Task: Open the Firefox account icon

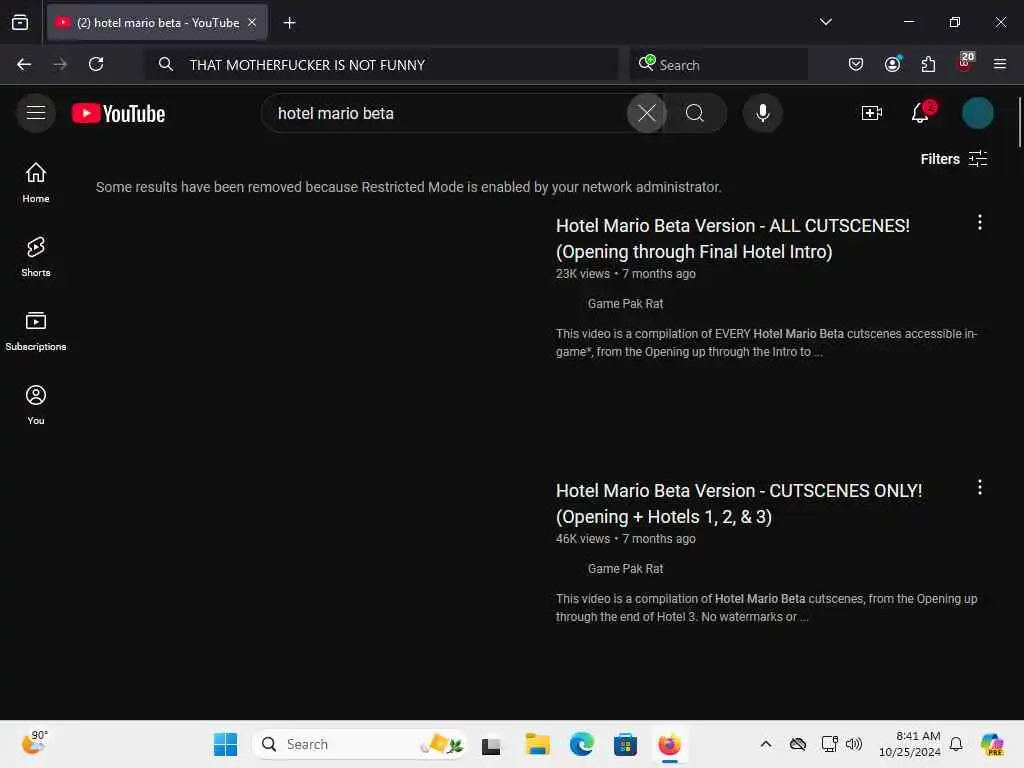Action: click(892, 64)
